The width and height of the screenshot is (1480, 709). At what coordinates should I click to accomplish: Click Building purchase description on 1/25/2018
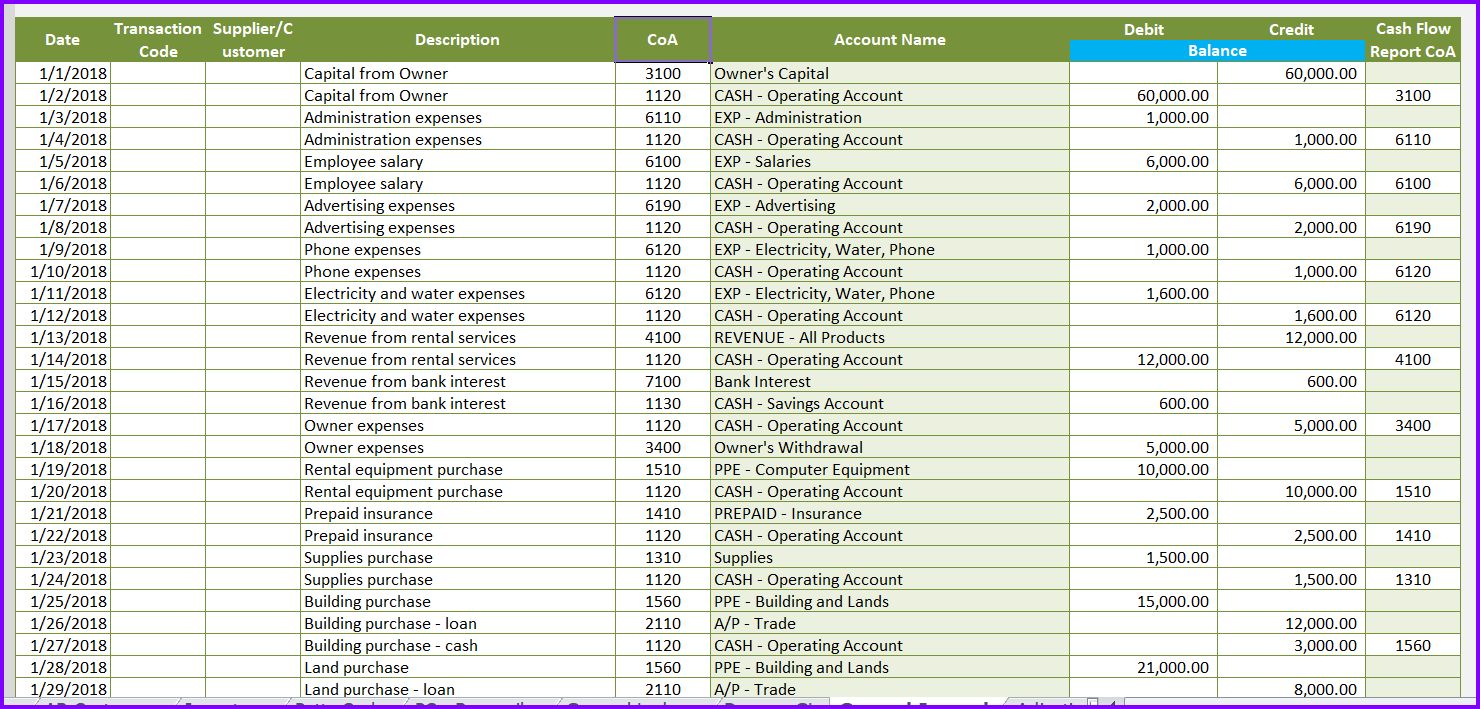click(x=457, y=601)
